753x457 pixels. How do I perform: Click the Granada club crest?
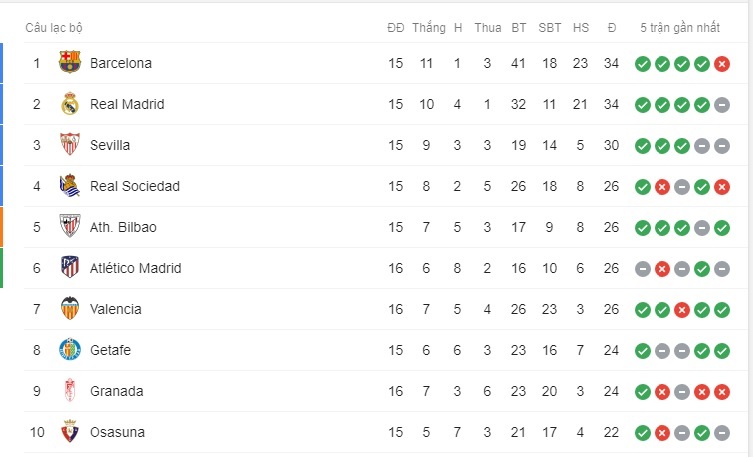(x=70, y=390)
